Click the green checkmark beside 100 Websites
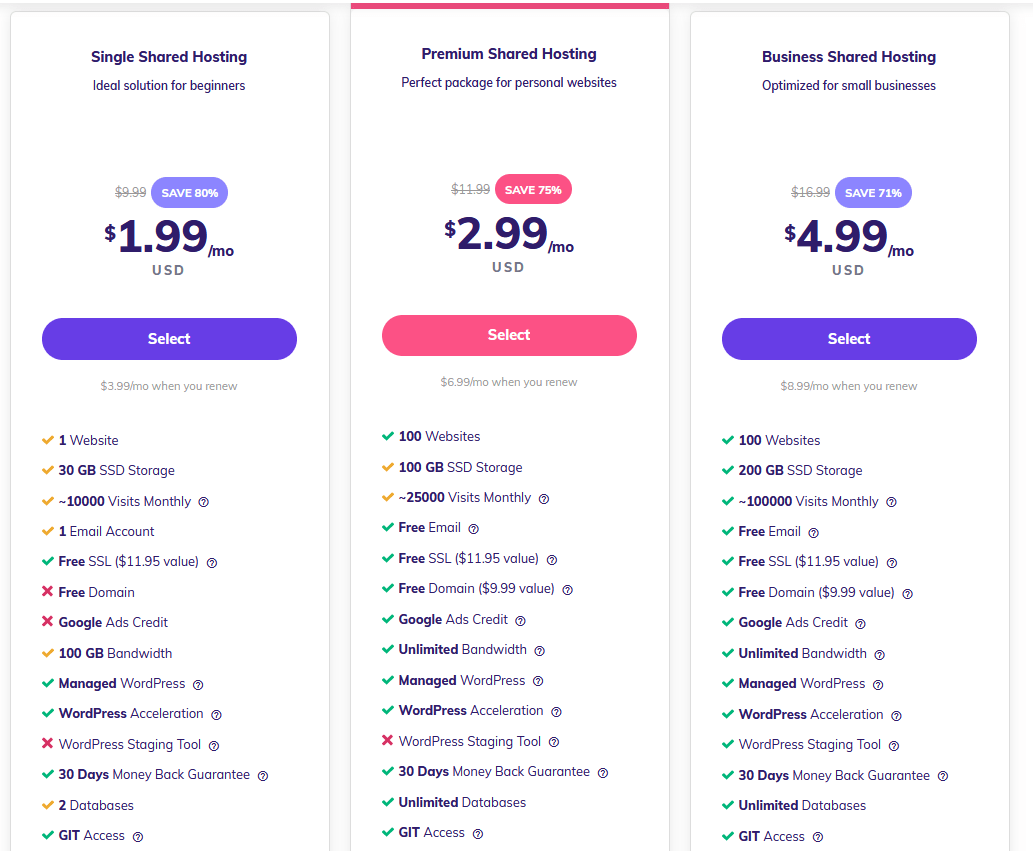1033x851 pixels. tap(386, 436)
